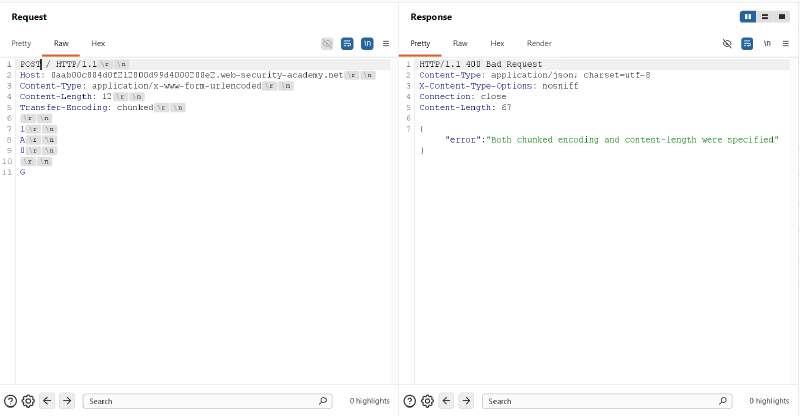Open Request panel hamburger menu

pyautogui.click(x=386, y=43)
